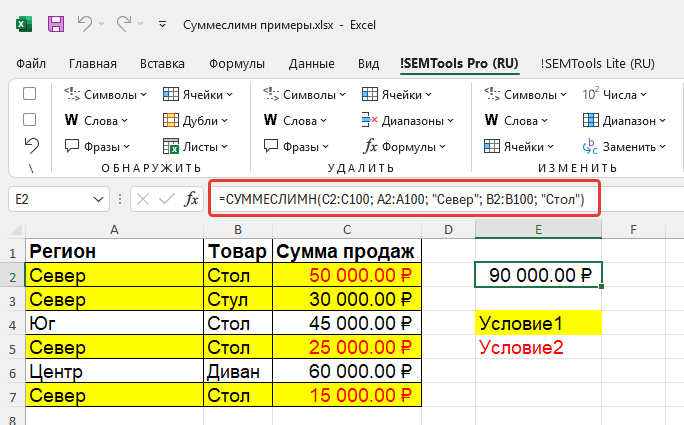The height and width of the screenshot is (425, 684).
Task: Select cell E2 with 90 000.00 ₽
Action: (538, 275)
